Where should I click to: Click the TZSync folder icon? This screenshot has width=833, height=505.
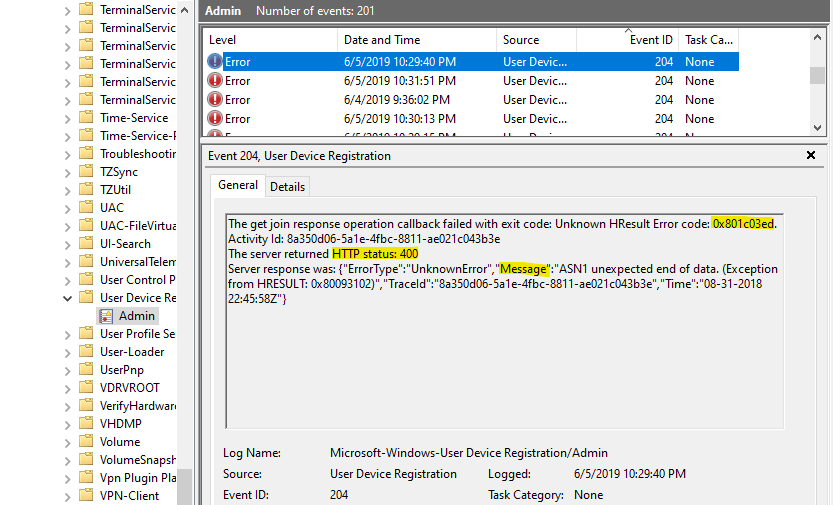[x=87, y=172]
